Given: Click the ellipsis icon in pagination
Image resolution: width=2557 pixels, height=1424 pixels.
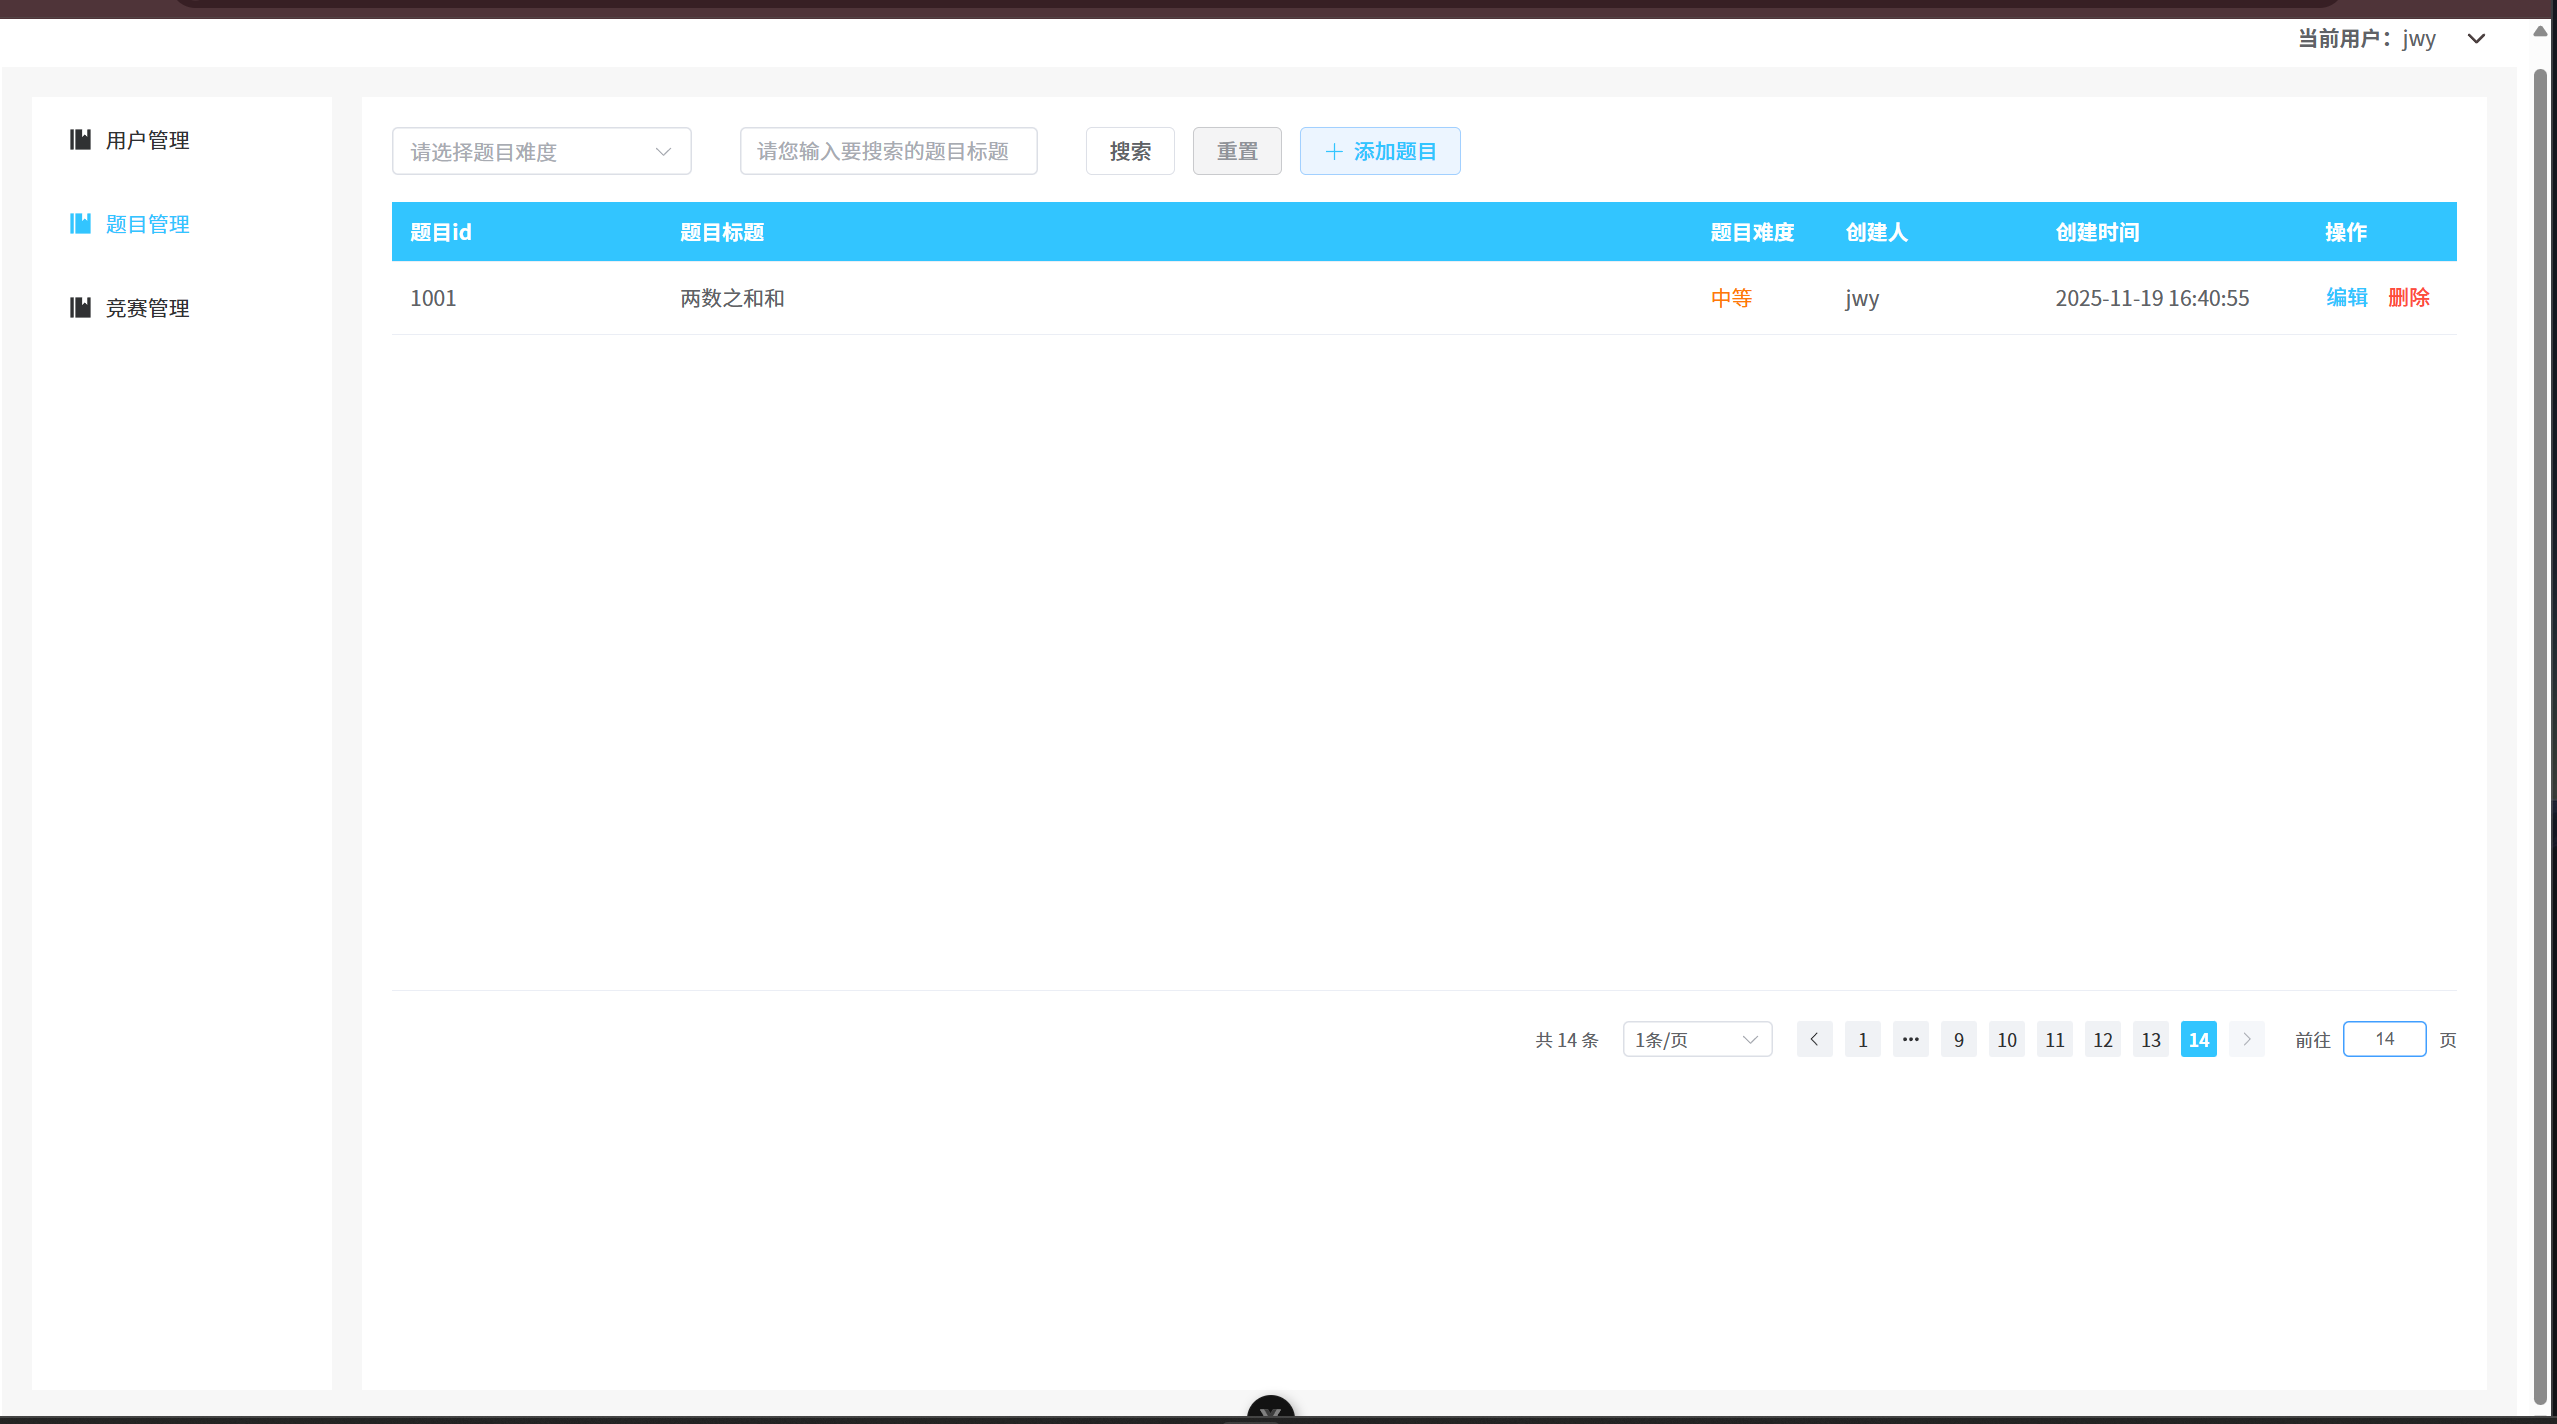Looking at the screenshot, I should coord(1910,1039).
